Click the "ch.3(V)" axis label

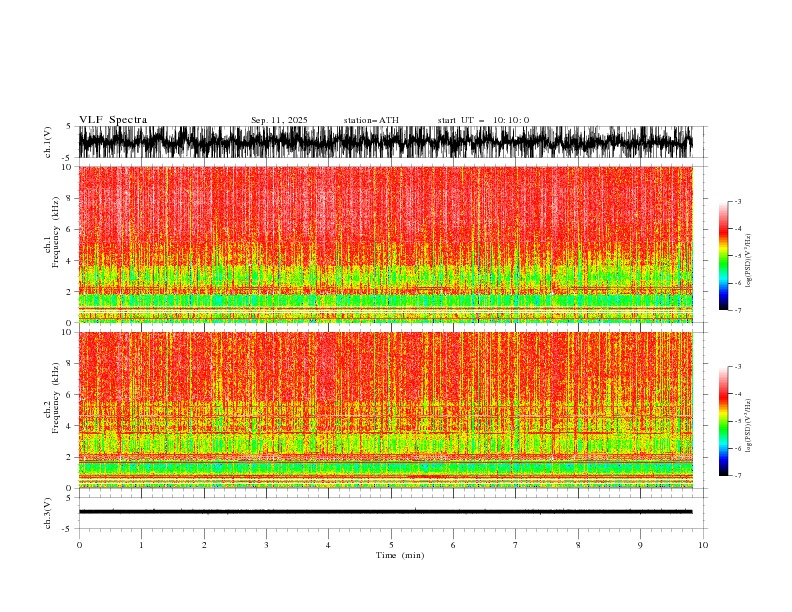click(48, 513)
